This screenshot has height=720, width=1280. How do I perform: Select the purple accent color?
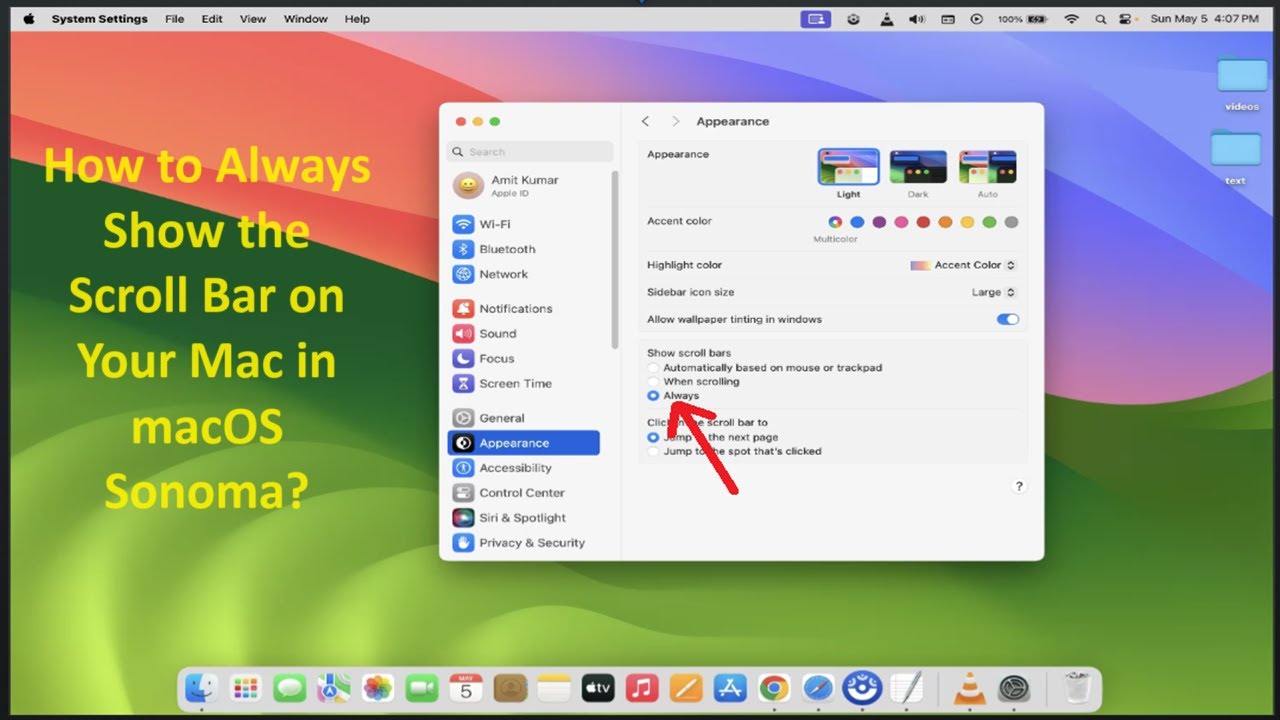[879, 222]
